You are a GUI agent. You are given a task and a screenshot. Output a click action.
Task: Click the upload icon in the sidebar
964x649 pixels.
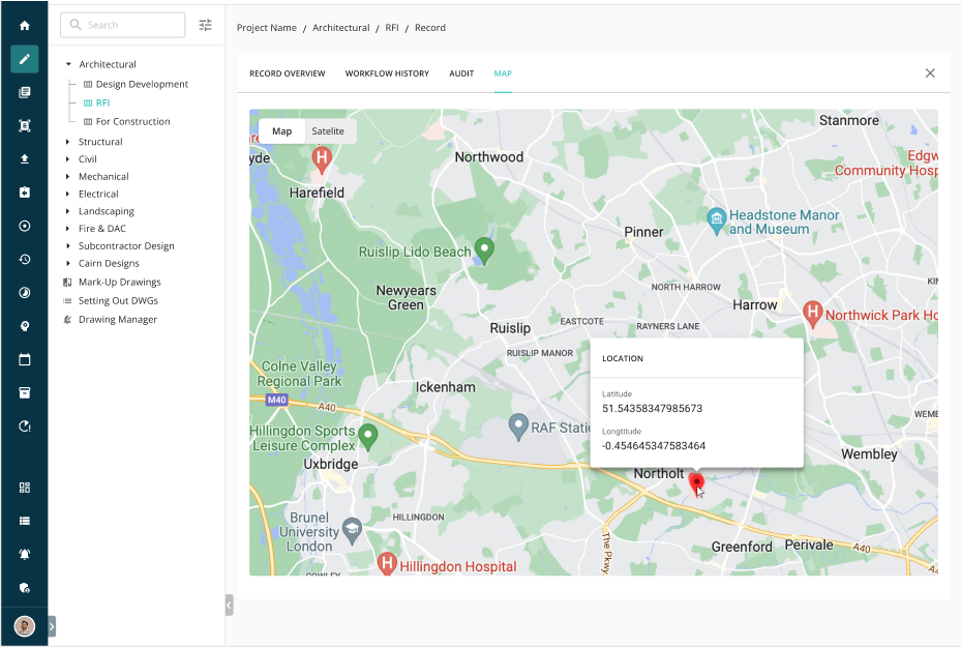pos(25,159)
